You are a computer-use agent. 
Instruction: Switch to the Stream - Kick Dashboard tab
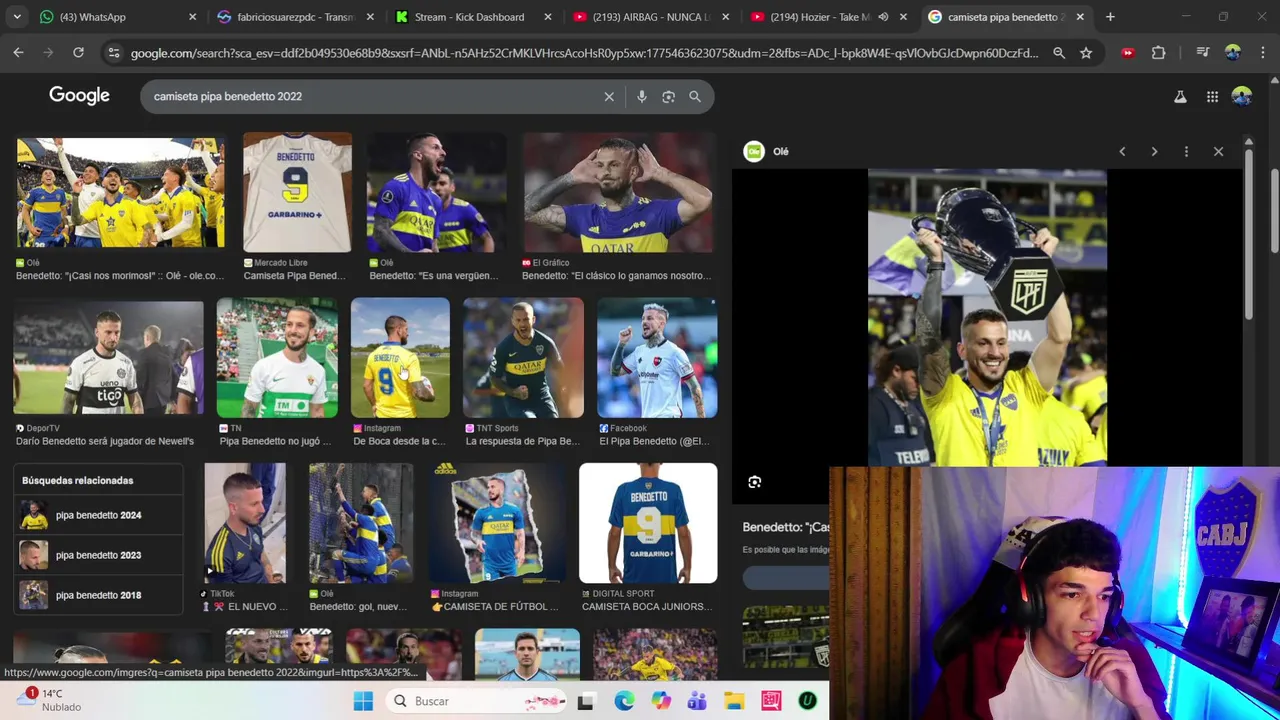pyautogui.click(x=472, y=17)
